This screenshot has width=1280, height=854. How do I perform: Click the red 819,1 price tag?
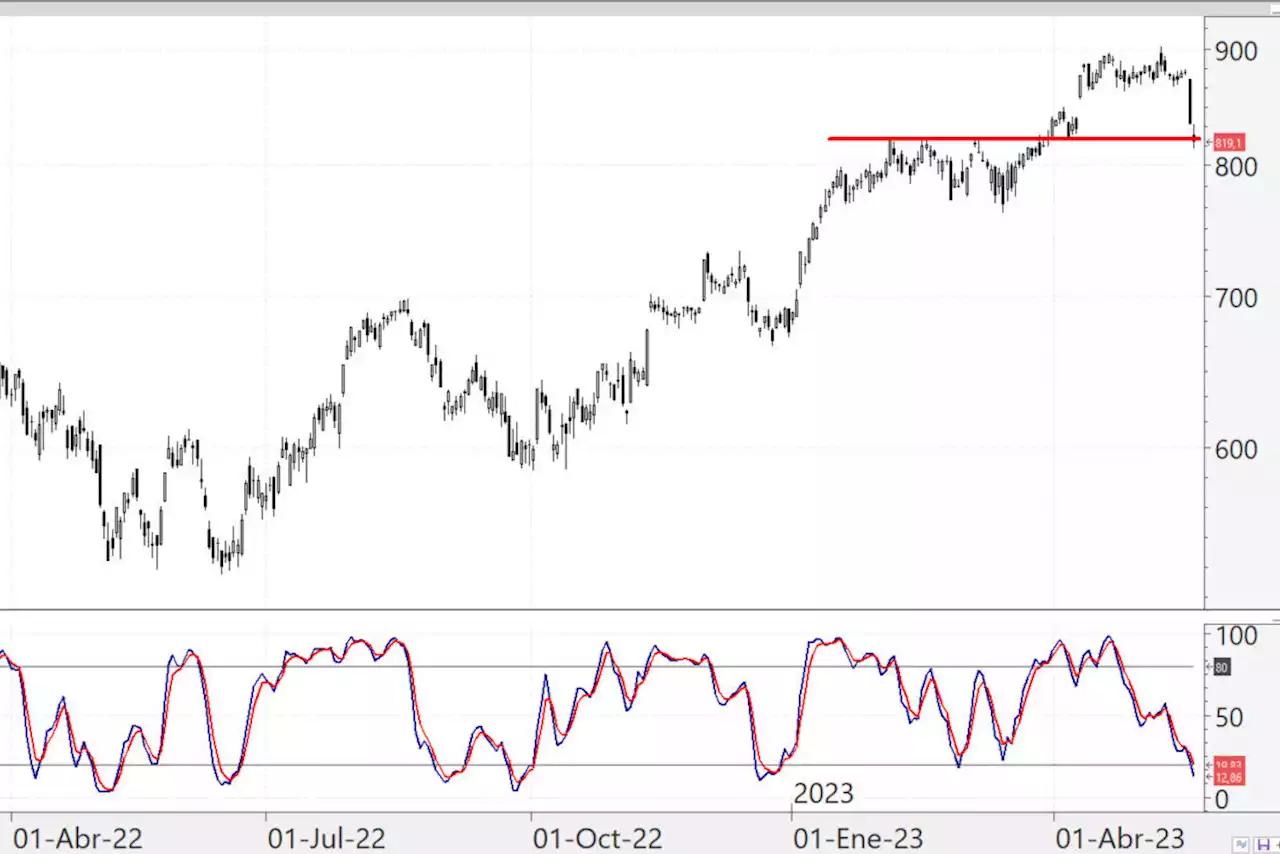[x=1229, y=142]
